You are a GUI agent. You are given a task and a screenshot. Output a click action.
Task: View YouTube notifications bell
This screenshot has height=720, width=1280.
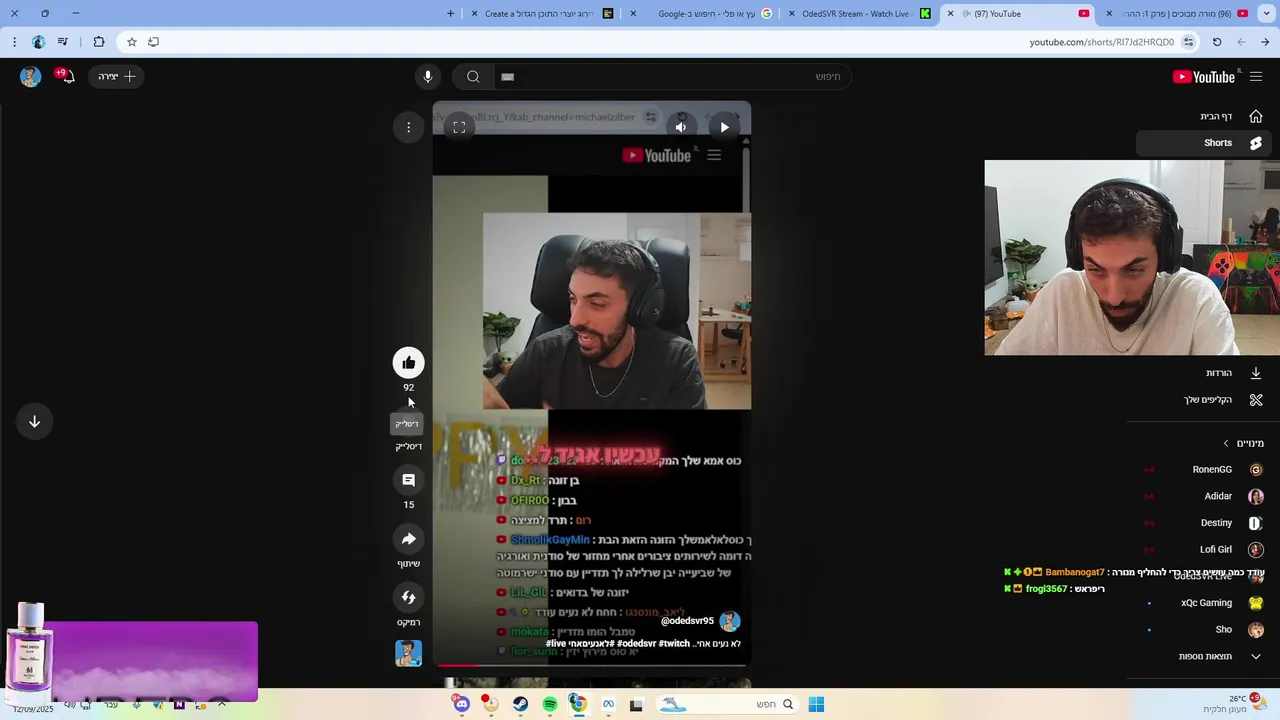pyautogui.click(x=66, y=77)
